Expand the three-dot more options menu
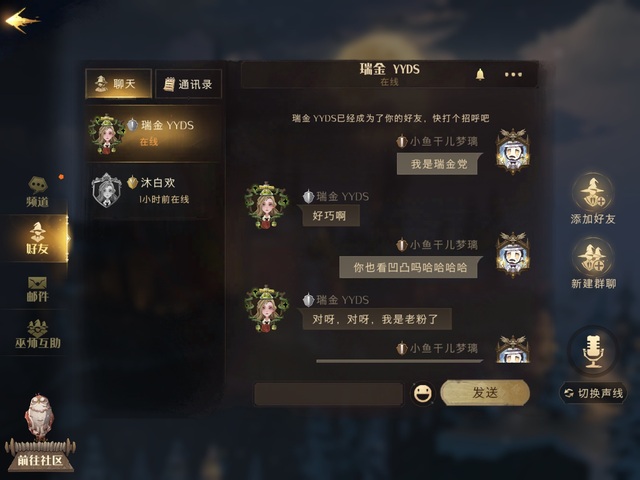Screen dimensions: 640x480 click(x=513, y=74)
